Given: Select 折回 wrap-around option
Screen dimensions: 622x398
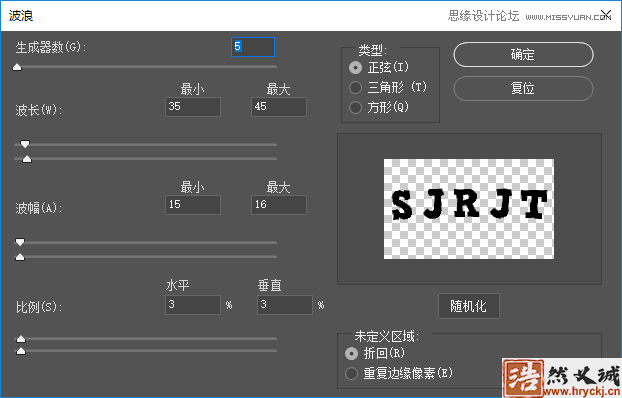Looking at the screenshot, I should [351, 353].
